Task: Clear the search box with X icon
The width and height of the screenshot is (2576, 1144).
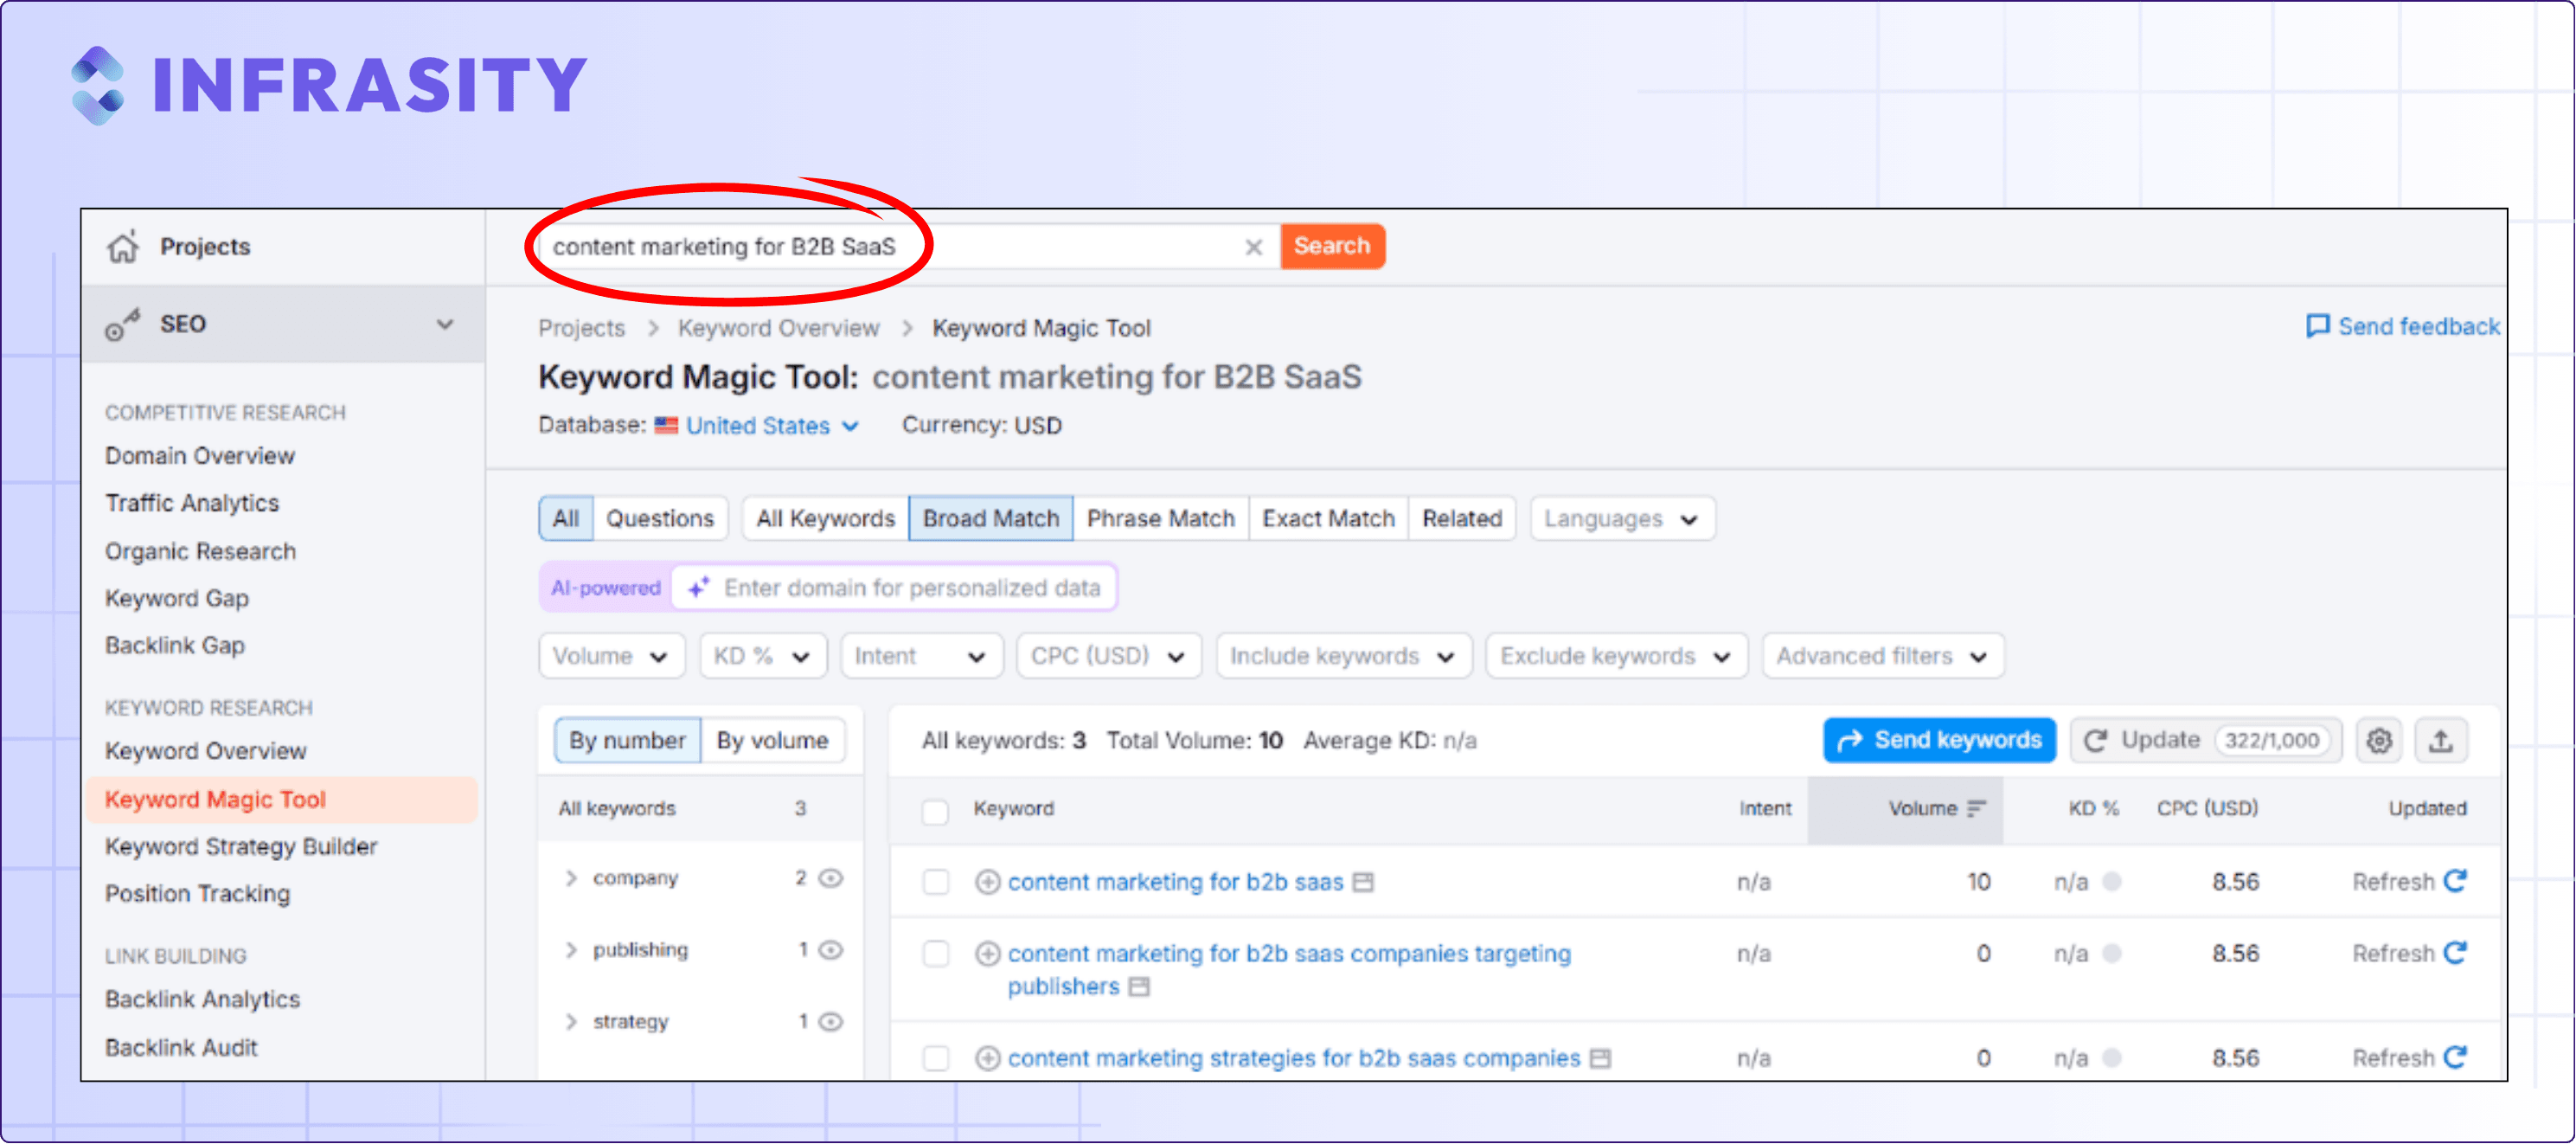Action: pos(1253,247)
